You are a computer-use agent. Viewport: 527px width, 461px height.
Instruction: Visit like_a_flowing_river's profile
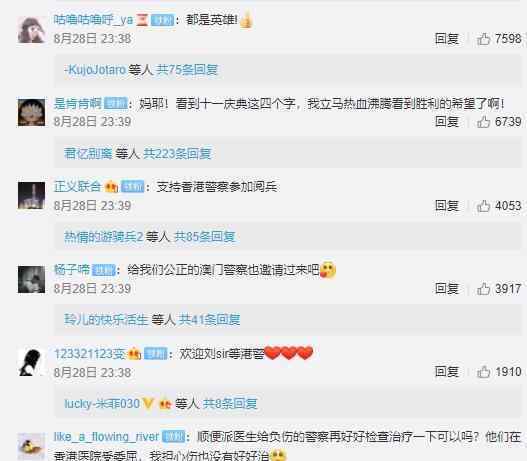click(x=106, y=437)
